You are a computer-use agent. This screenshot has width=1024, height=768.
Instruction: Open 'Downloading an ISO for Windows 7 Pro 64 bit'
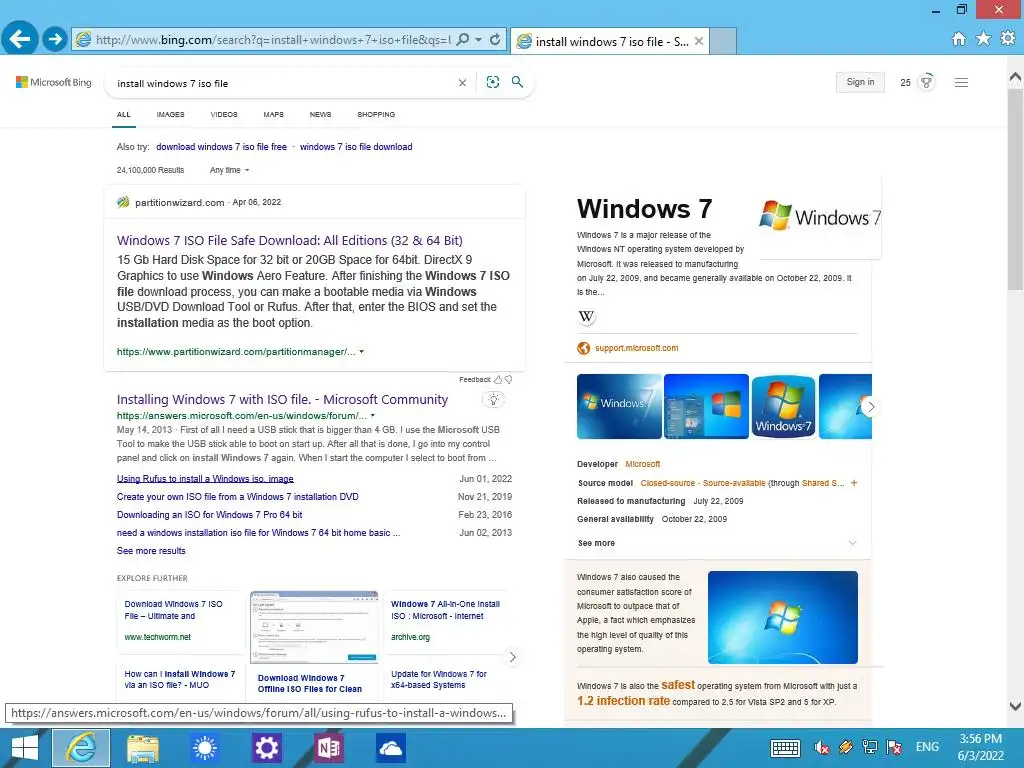pyautogui.click(x=210, y=515)
